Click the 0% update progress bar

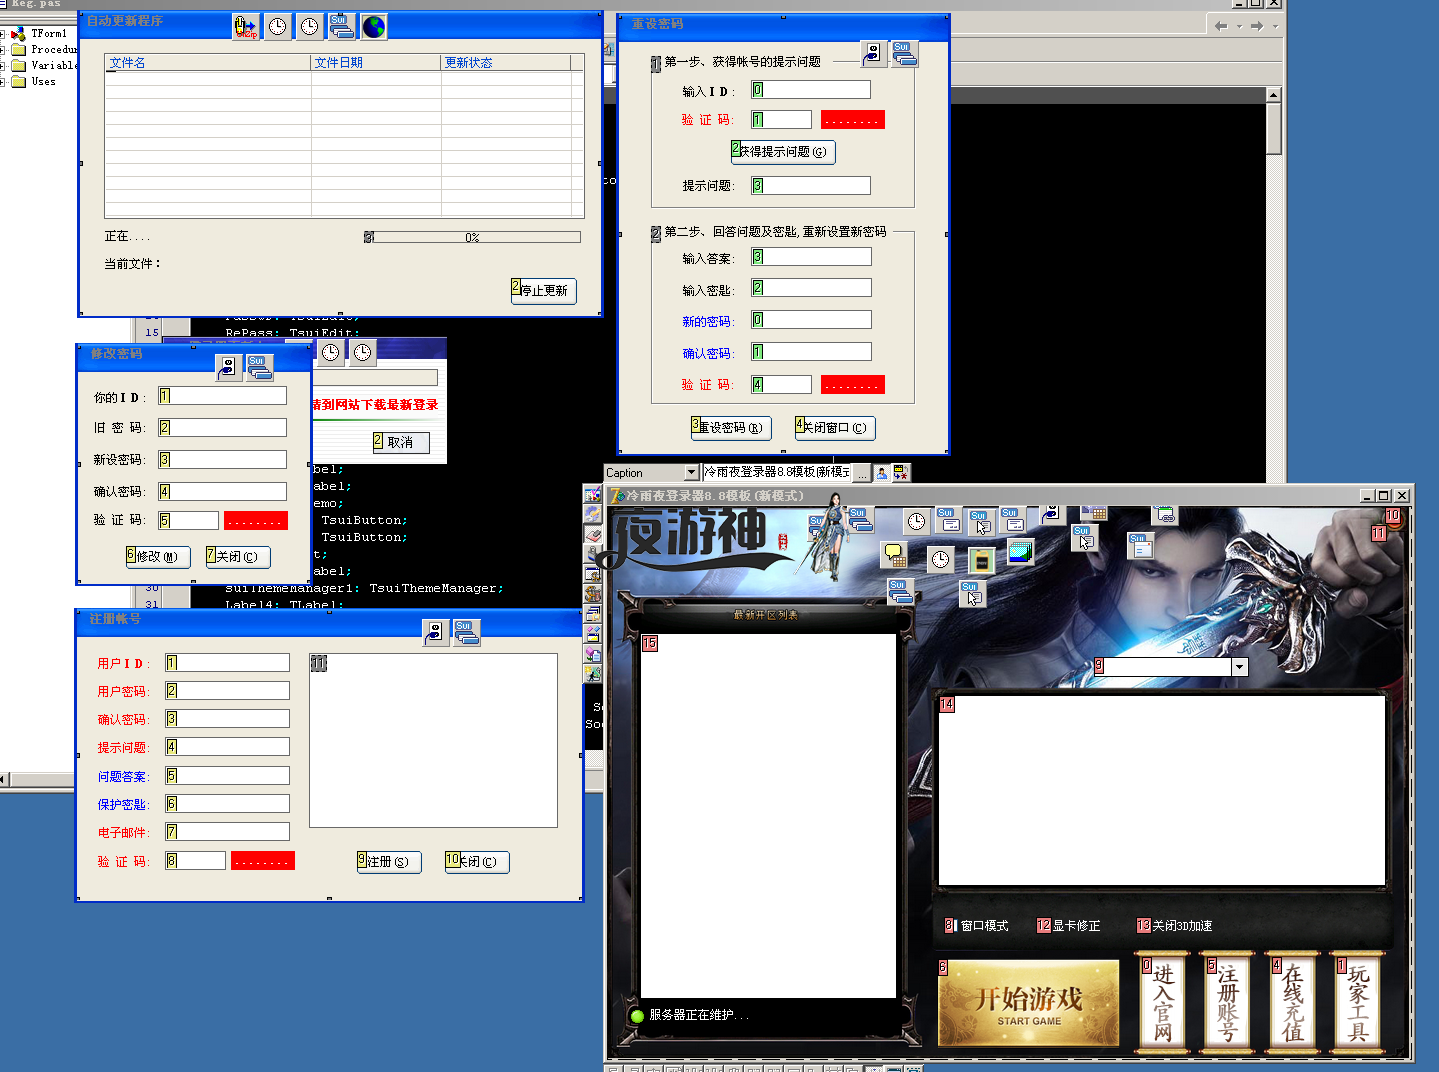click(472, 237)
